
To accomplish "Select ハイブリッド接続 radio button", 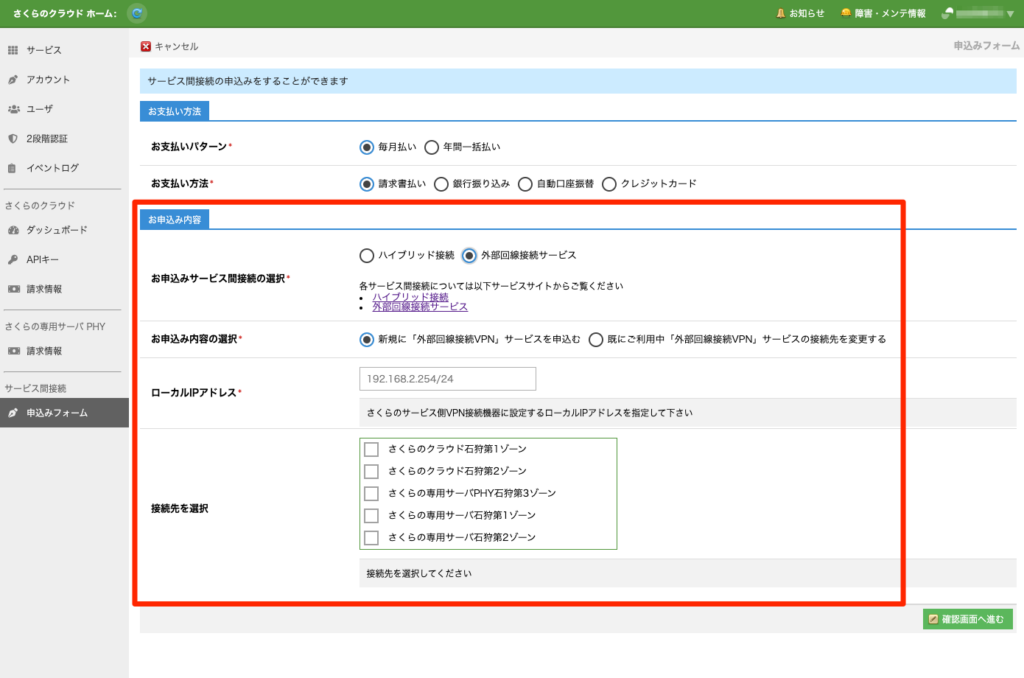I will [366, 255].
